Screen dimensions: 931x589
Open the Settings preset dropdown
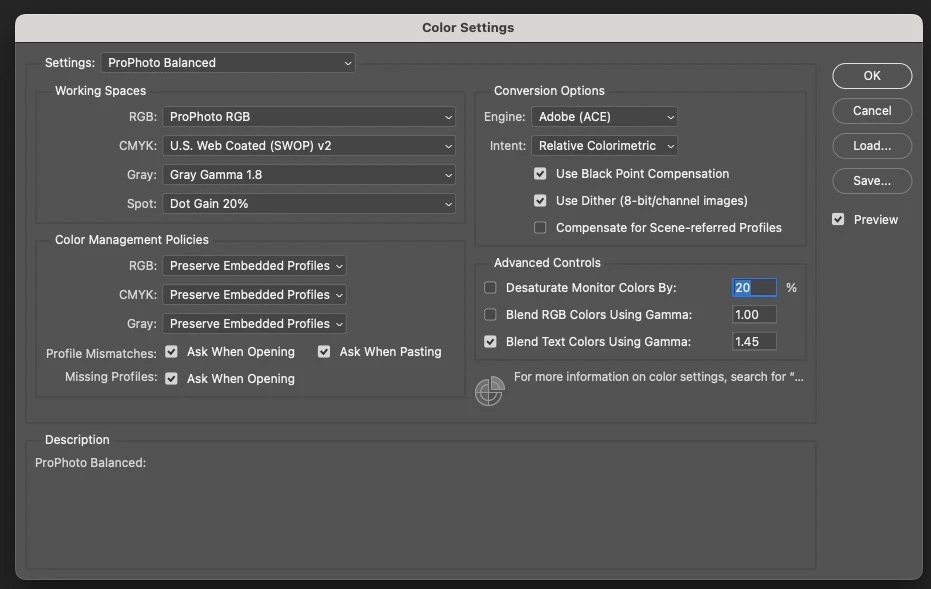(x=228, y=63)
